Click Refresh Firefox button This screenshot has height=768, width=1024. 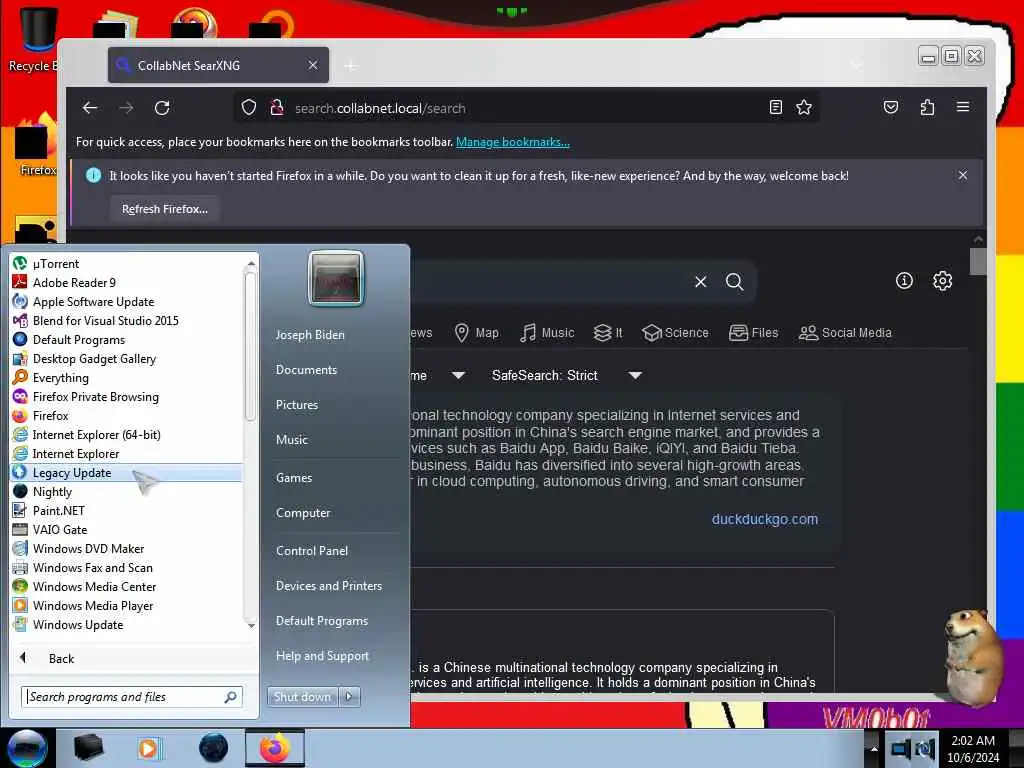coord(165,209)
